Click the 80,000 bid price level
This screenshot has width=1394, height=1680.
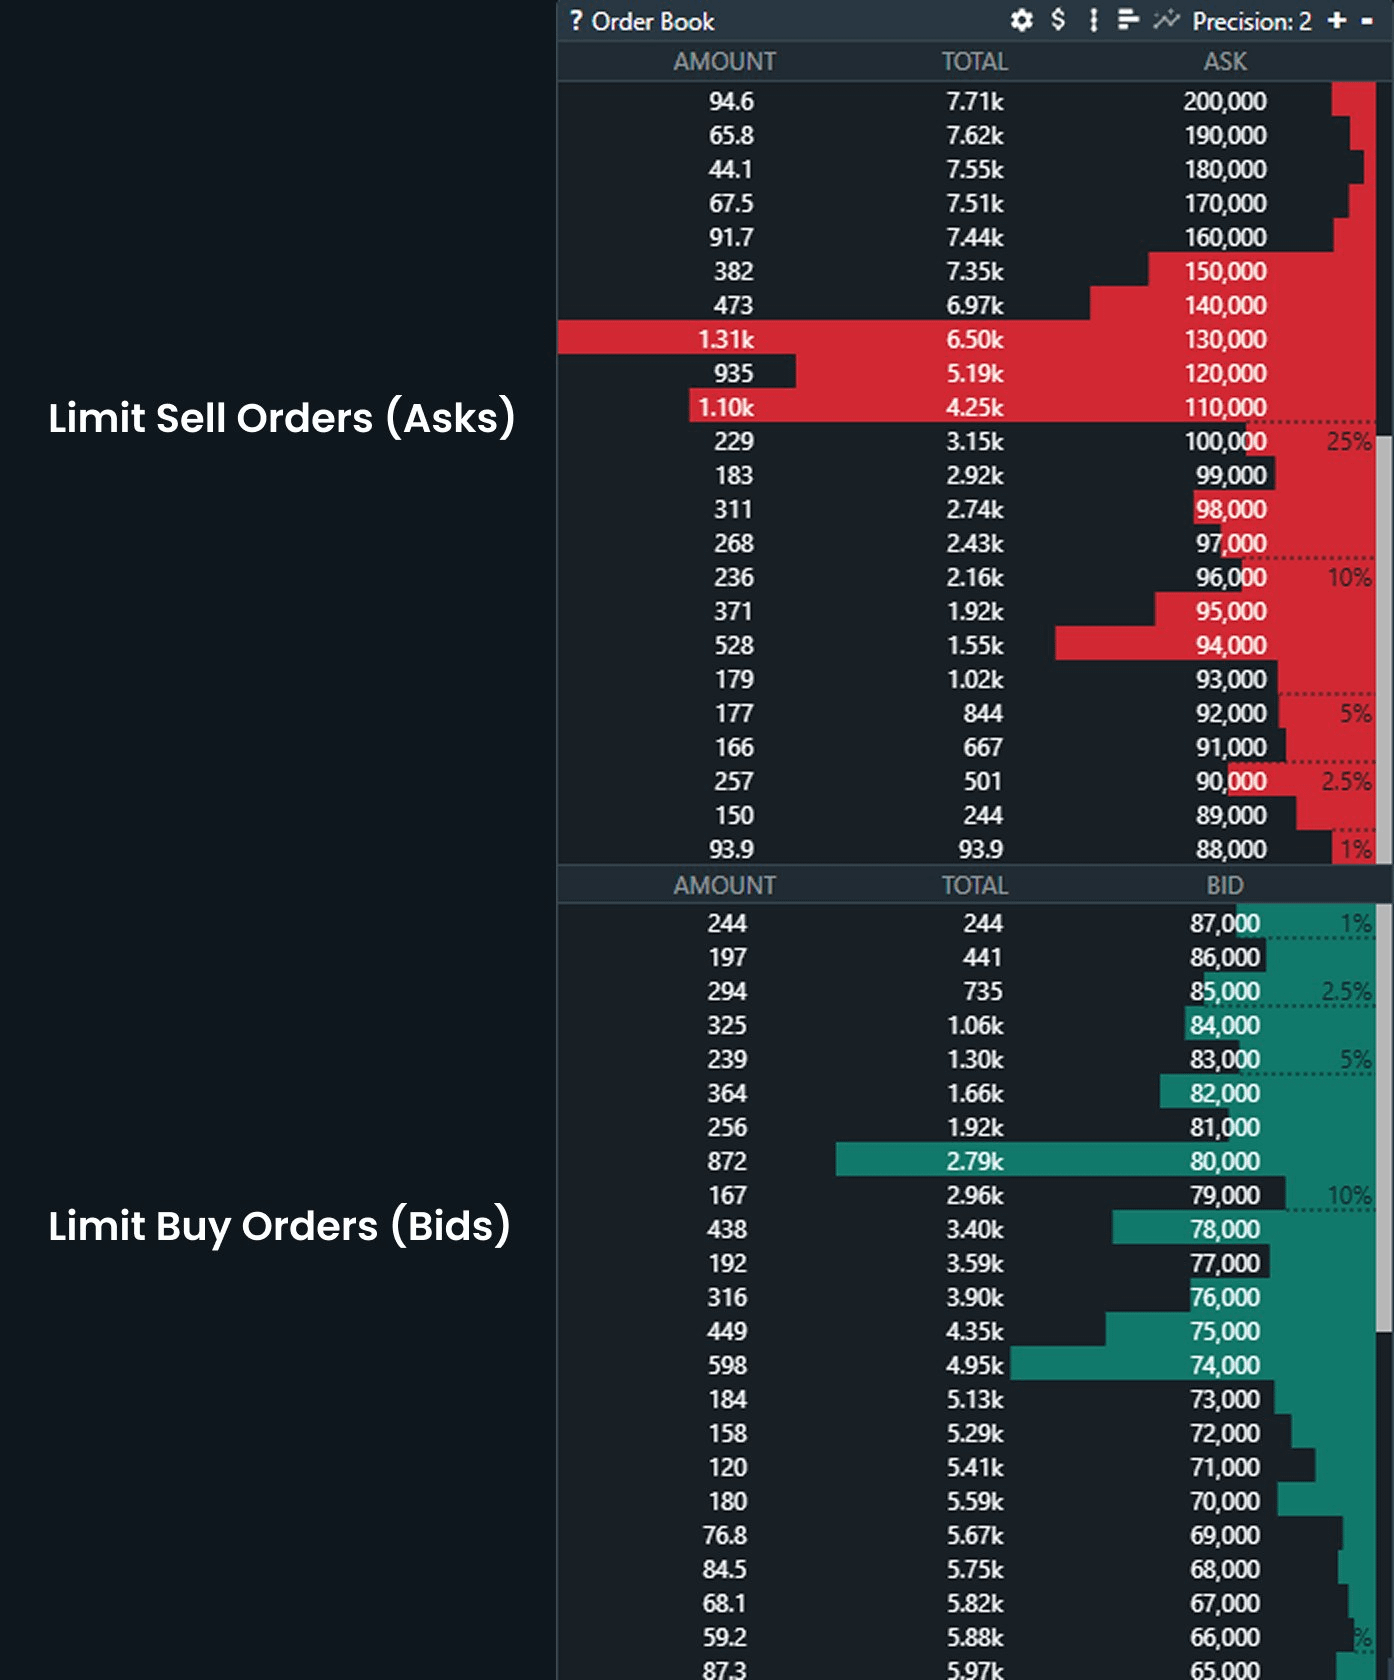click(1227, 1161)
